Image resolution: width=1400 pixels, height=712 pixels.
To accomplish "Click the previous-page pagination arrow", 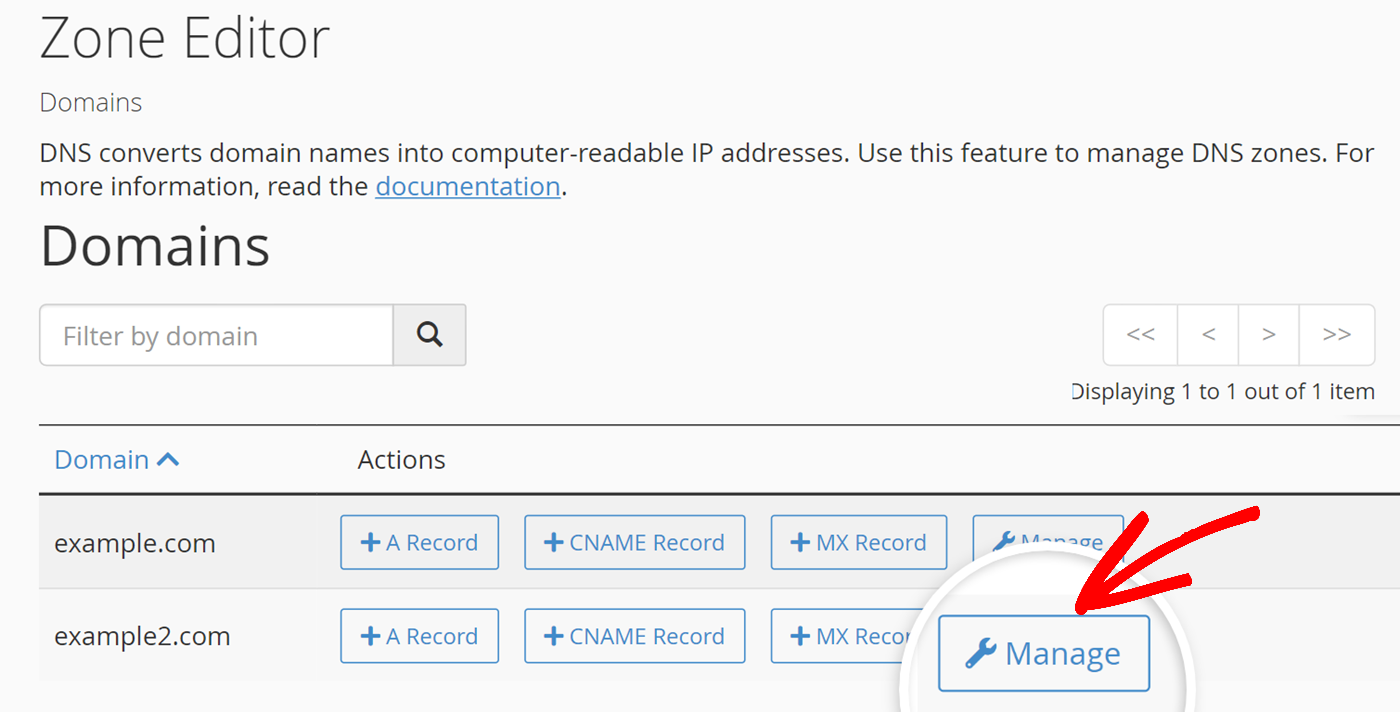I will 1207,334.
